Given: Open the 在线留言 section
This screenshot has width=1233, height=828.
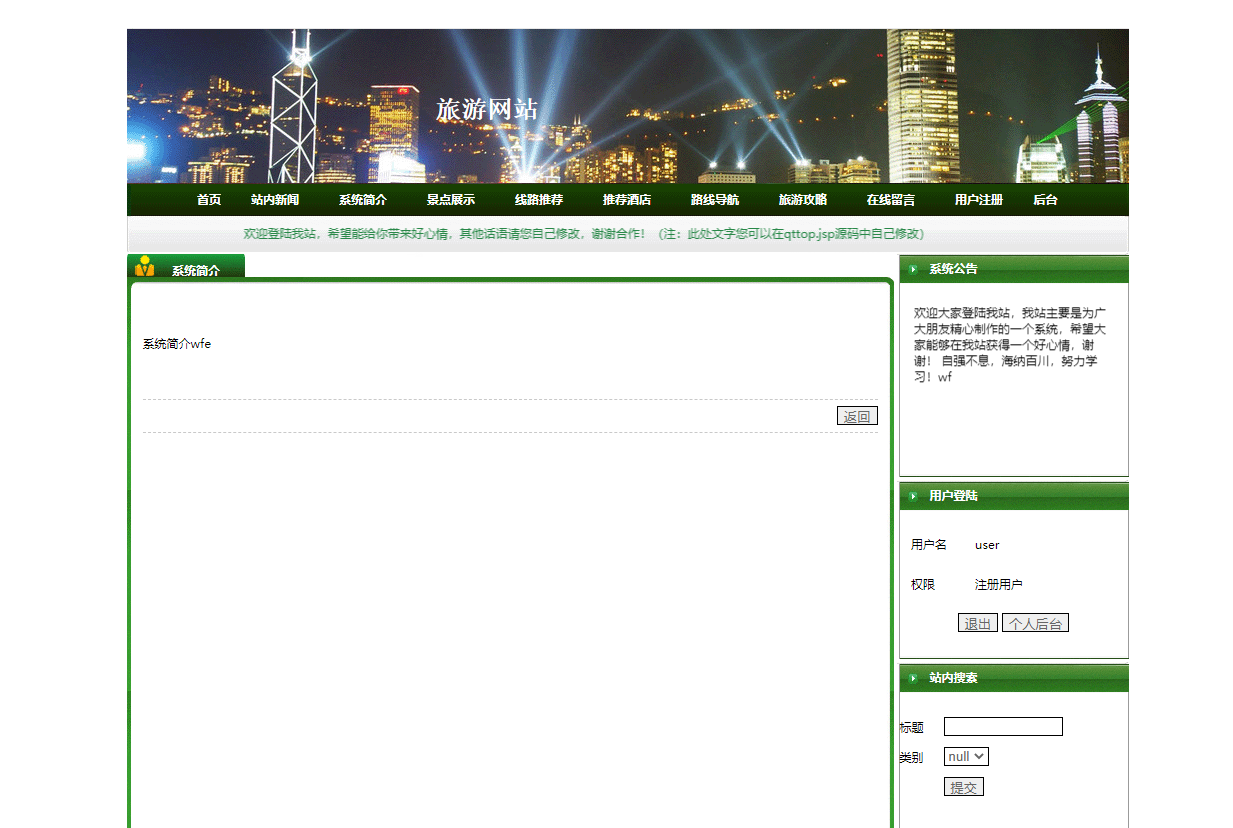Looking at the screenshot, I should tap(890, 199).
